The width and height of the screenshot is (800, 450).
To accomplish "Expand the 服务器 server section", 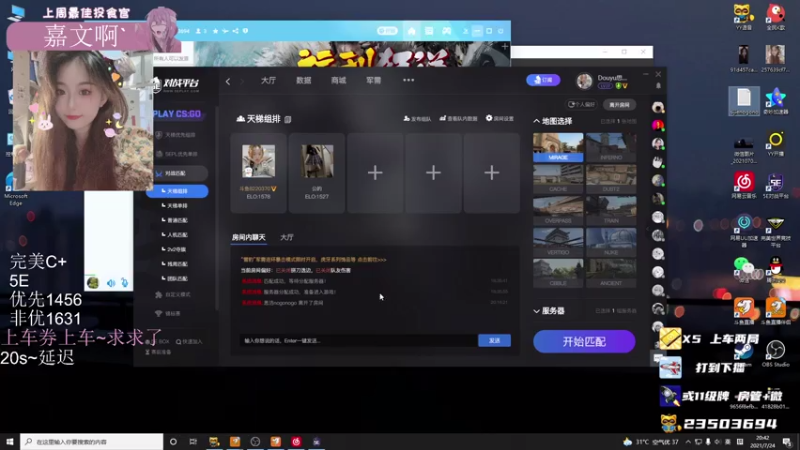I will click(x=537, y=311).
